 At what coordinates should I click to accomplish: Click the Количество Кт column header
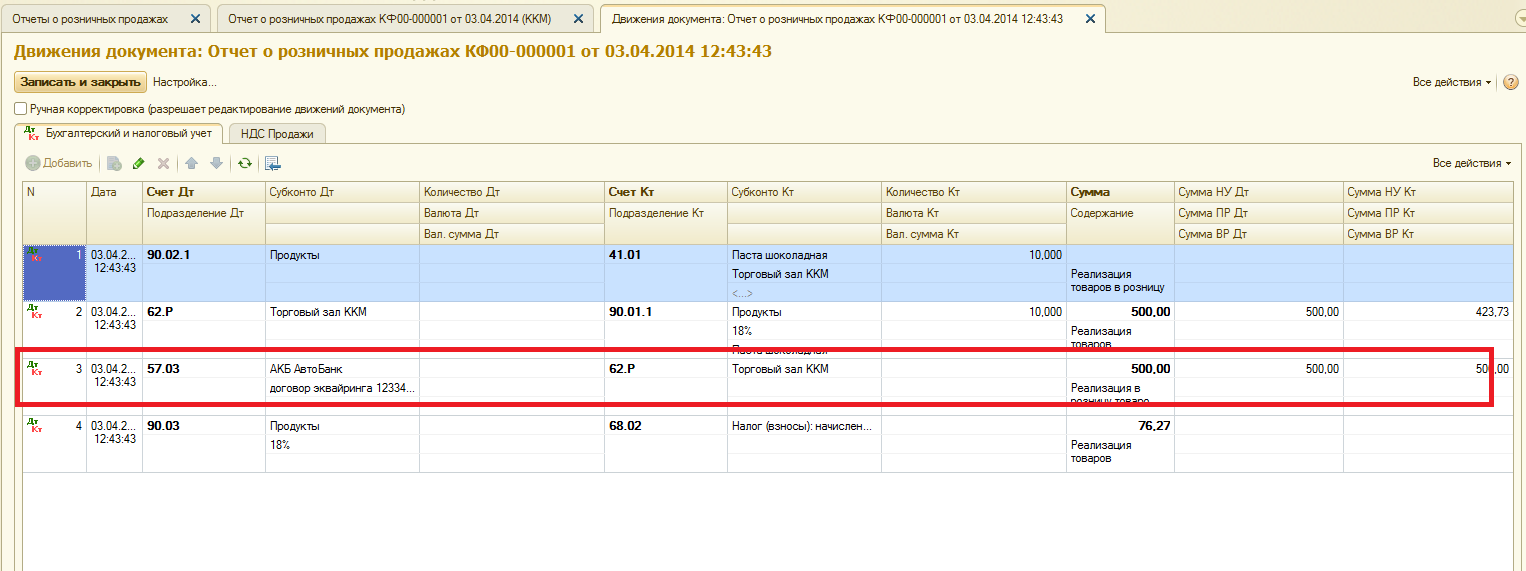click(x=974, y=192)
